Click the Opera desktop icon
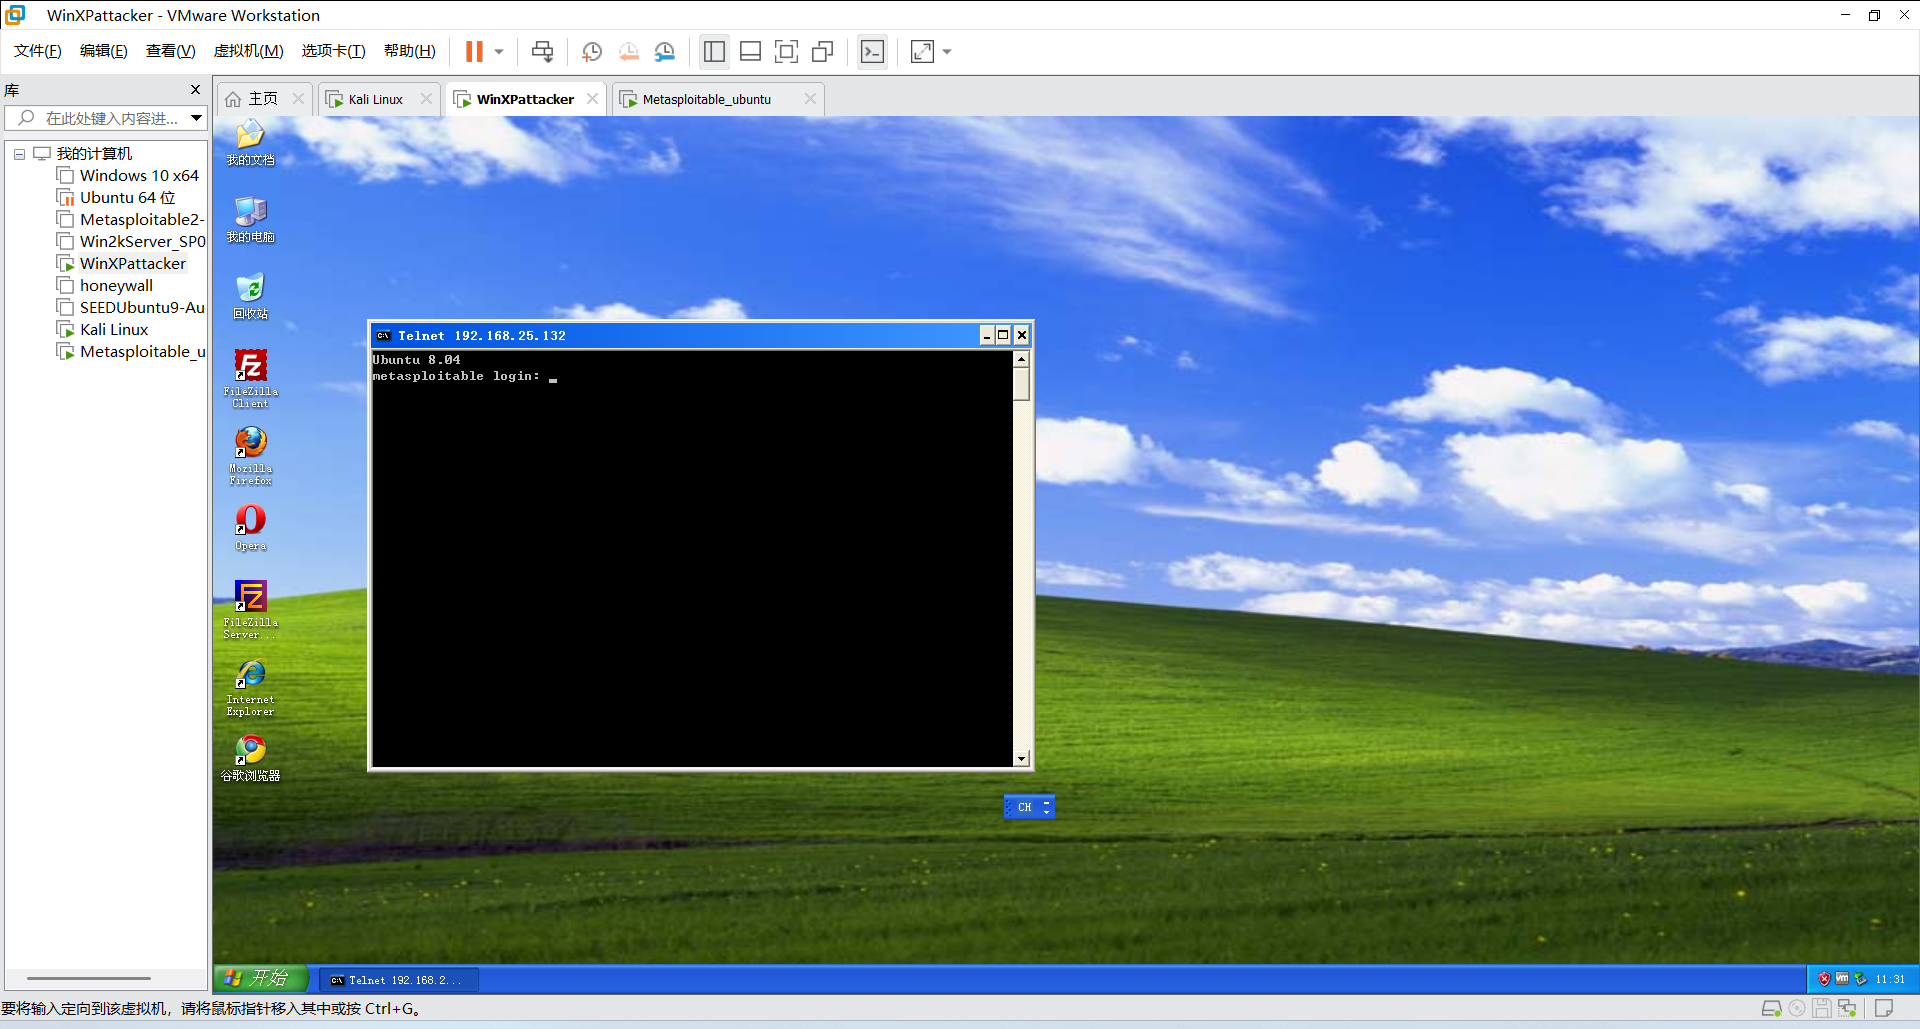Image resolution: width=1920 pixels, height=1029 pixels. [x=250, y=527]
